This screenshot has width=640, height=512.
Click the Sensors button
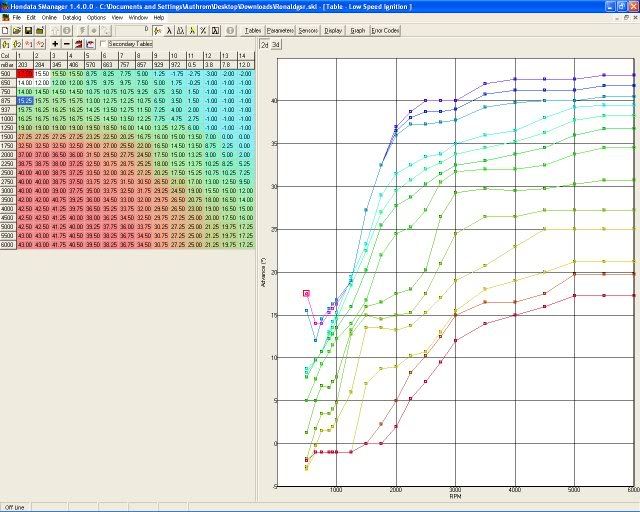click(x=308, y=31)
